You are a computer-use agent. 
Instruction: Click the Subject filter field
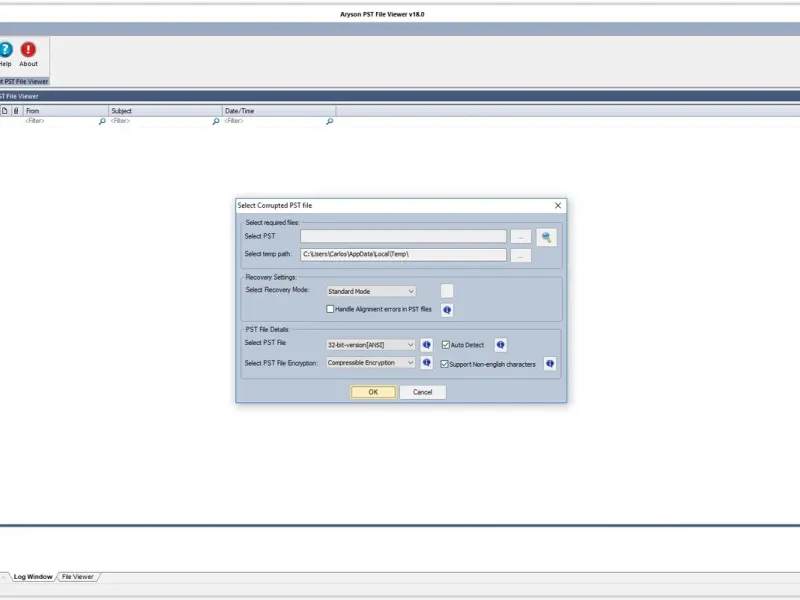coord(161,121)
